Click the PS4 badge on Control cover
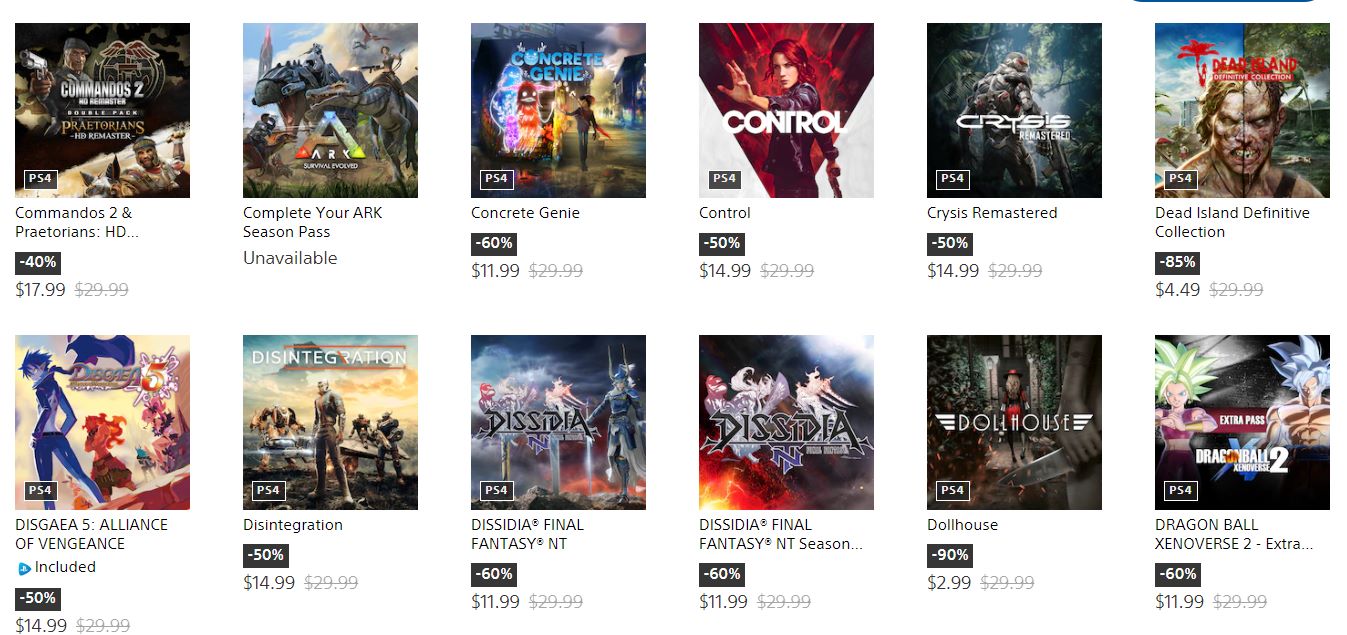The width and height of the screenshot is (1347, 635). point(724,179)
